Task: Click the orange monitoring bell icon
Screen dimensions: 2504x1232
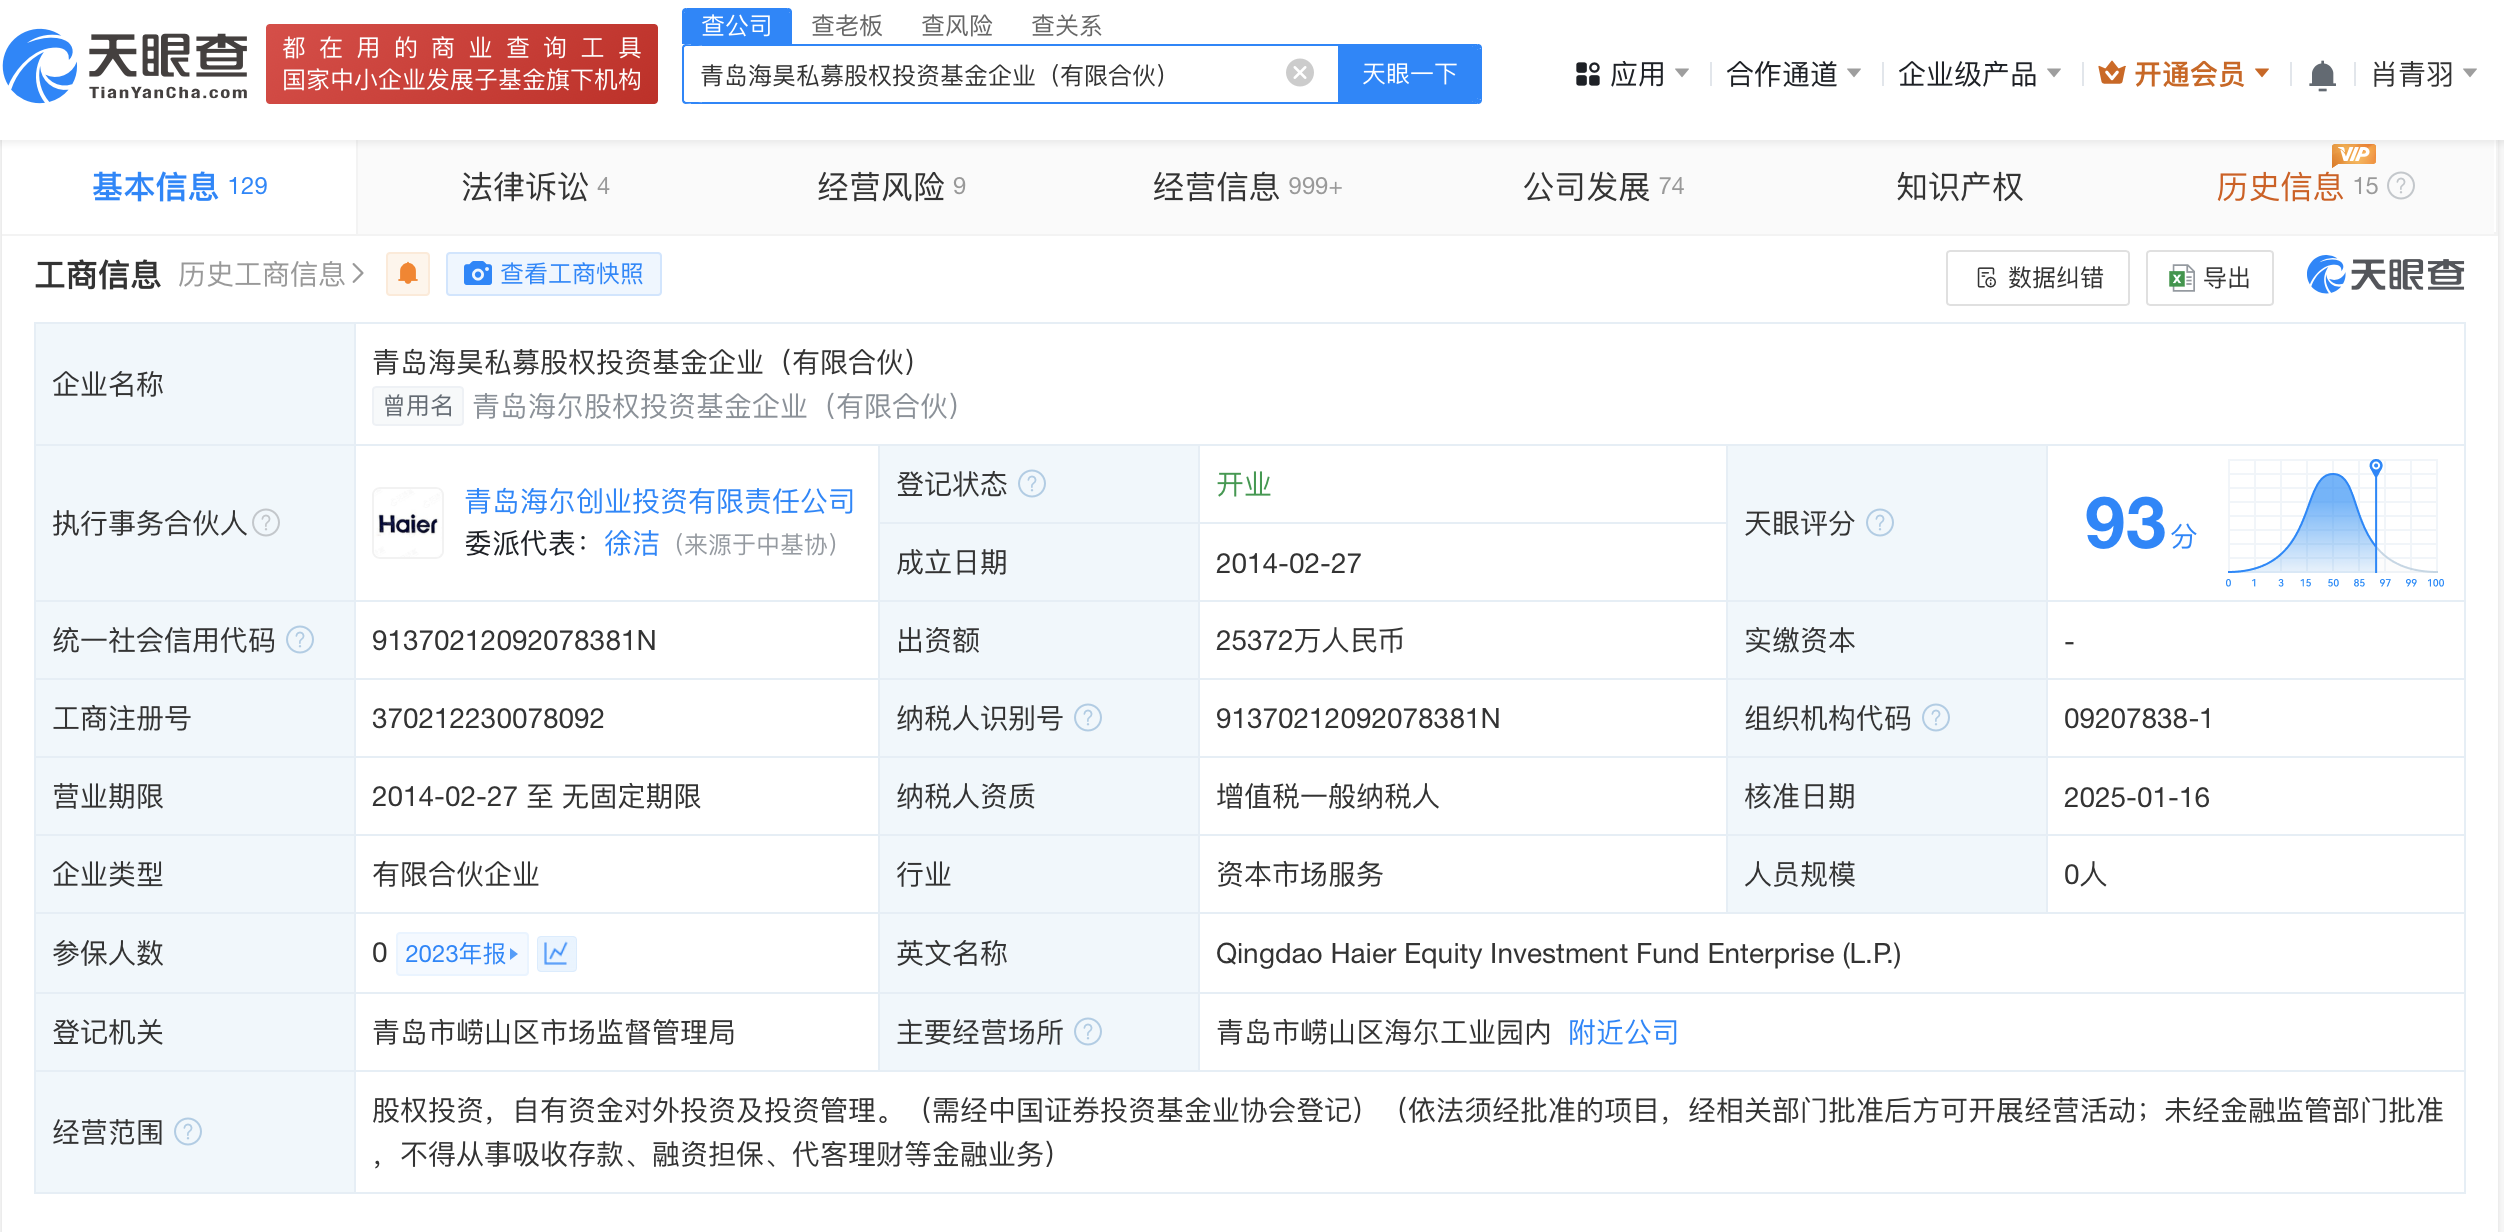Action: tap(408, 274)
